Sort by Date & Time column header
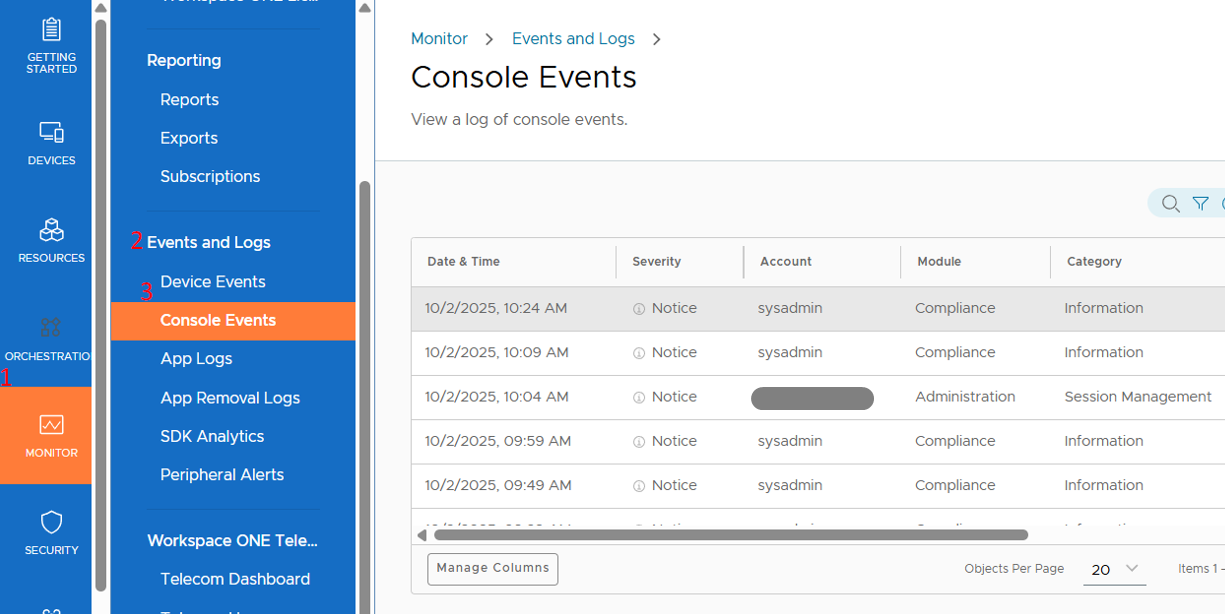1225x614 pixels. pyautogui.click(x=464, y=262)
